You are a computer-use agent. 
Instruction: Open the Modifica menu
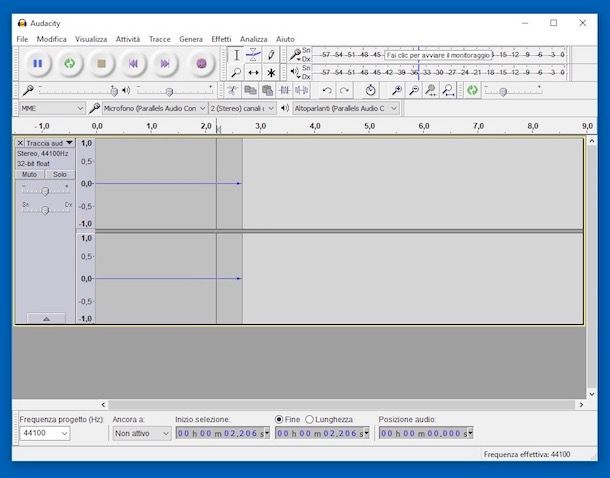coord(51,39)
